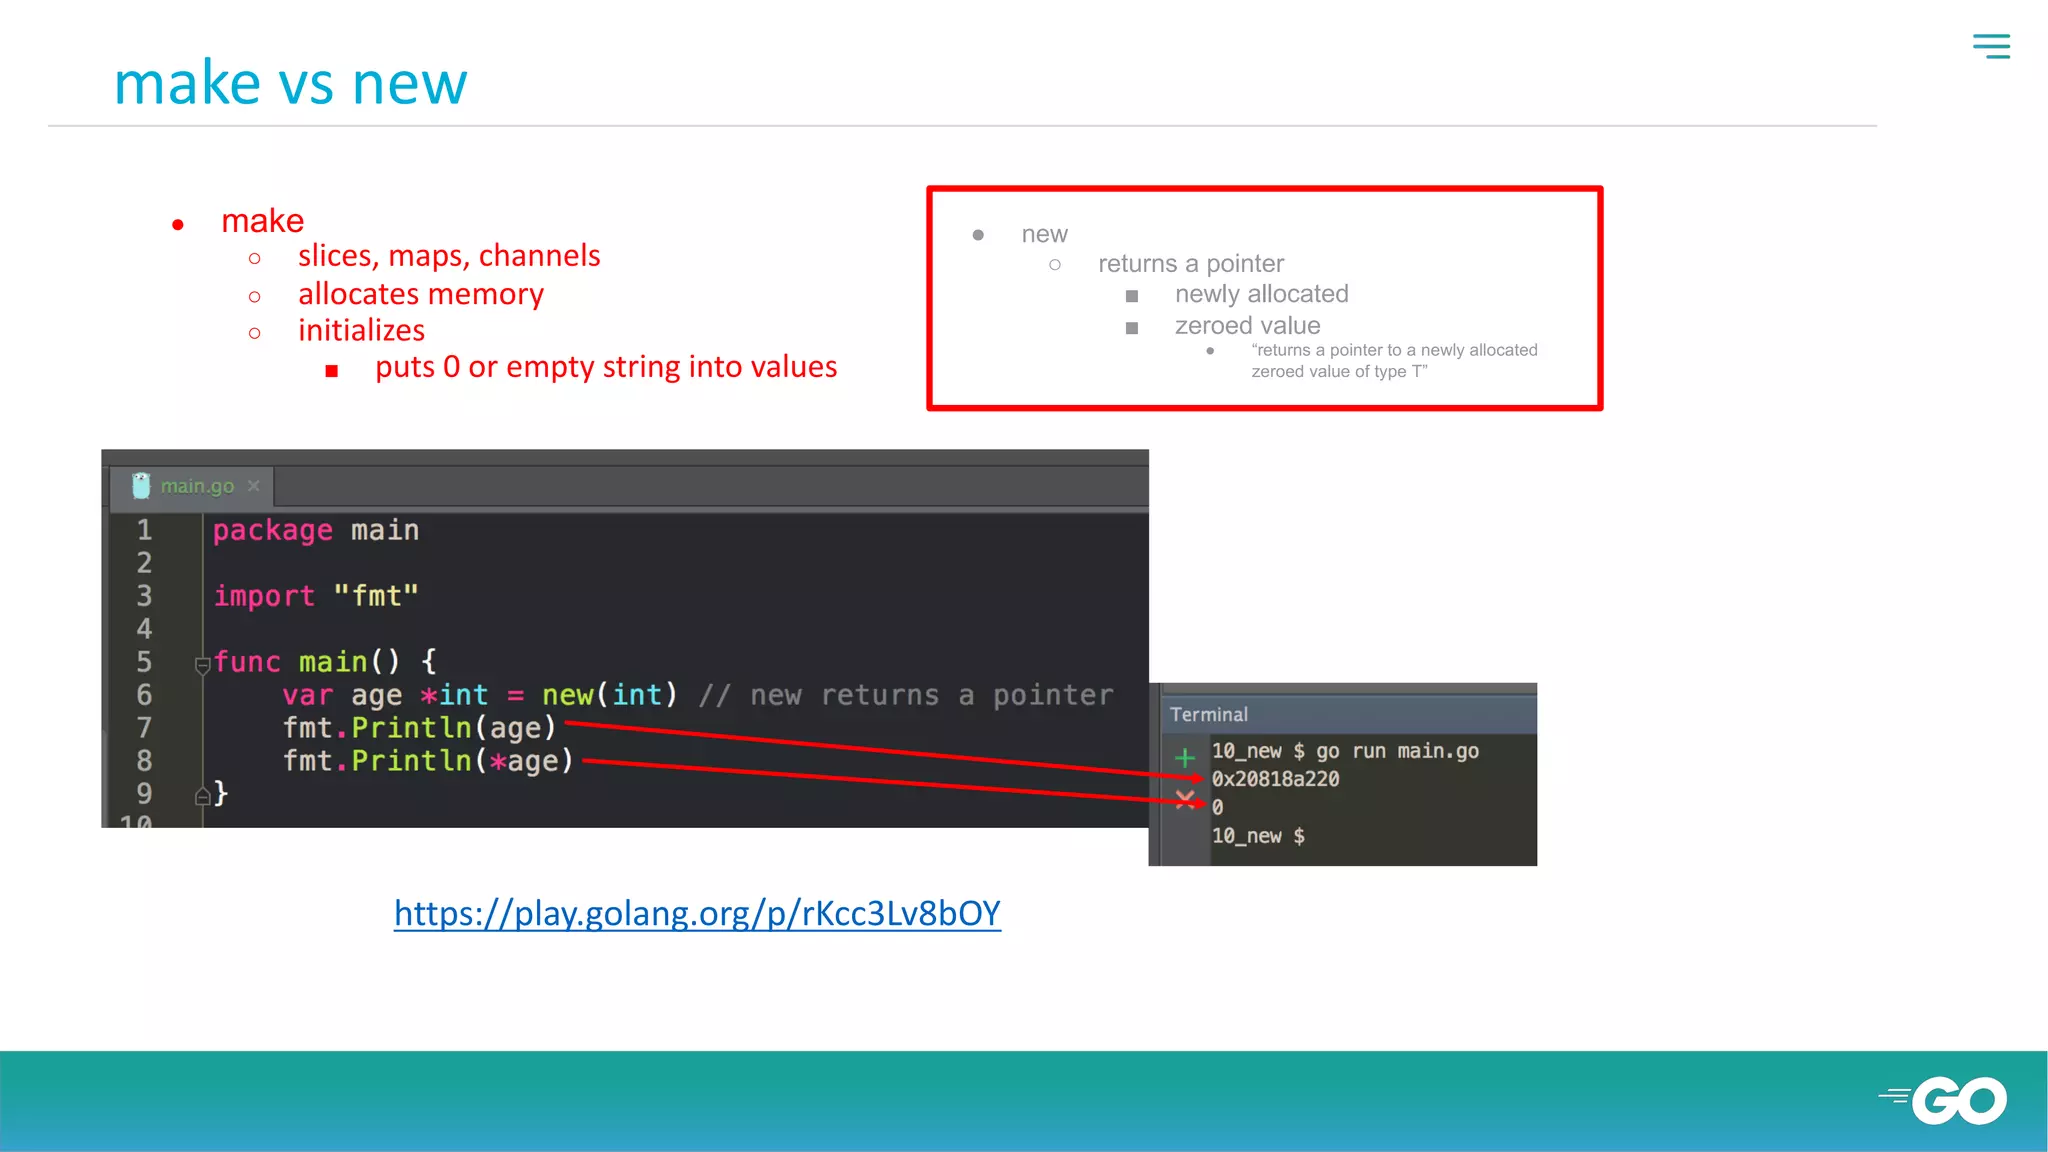The width and height of the screenshot is (2048, 1152).
Task: Click the 0x20818a220 terminal output
Action: pos(1275,779)
